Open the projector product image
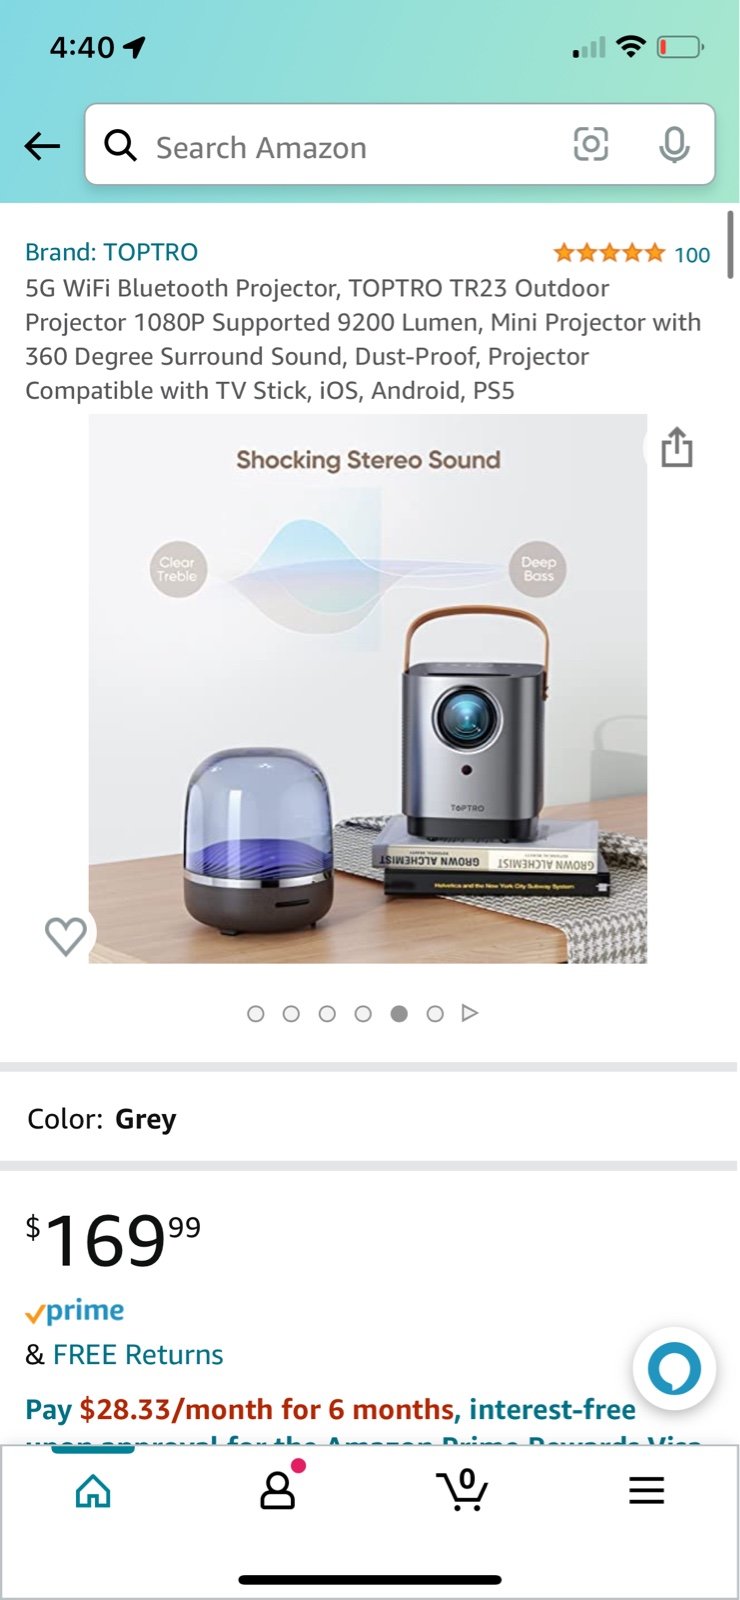The width and height of the screenshot is (740, 1600). 368,689
